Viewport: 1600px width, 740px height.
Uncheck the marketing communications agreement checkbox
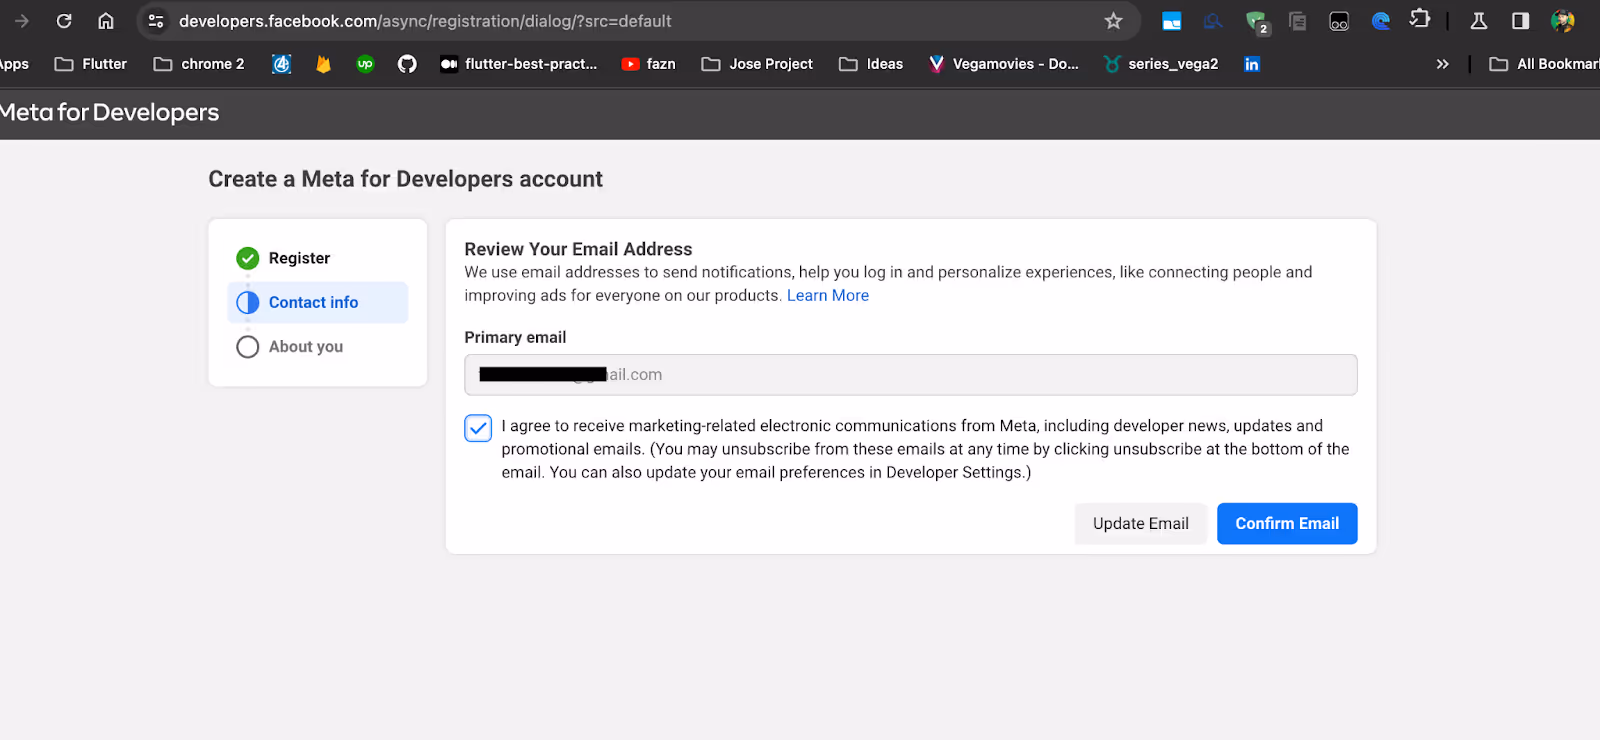point(478,428)
